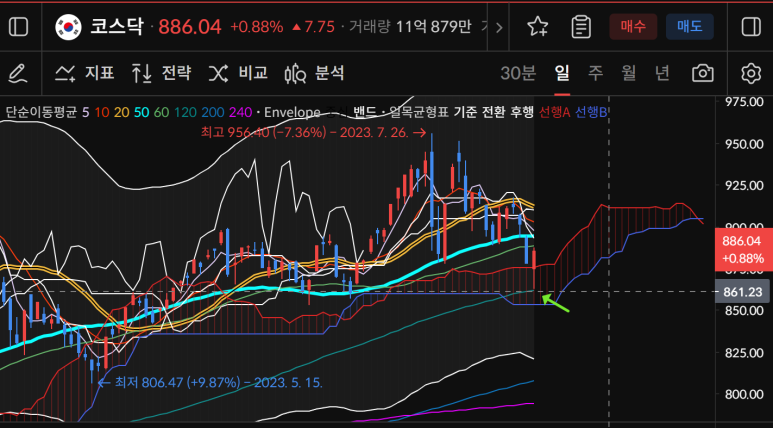Toggle the 200-day moving average
The width and height of the screenshot is (773, 428).
click(x=212, y=112)
